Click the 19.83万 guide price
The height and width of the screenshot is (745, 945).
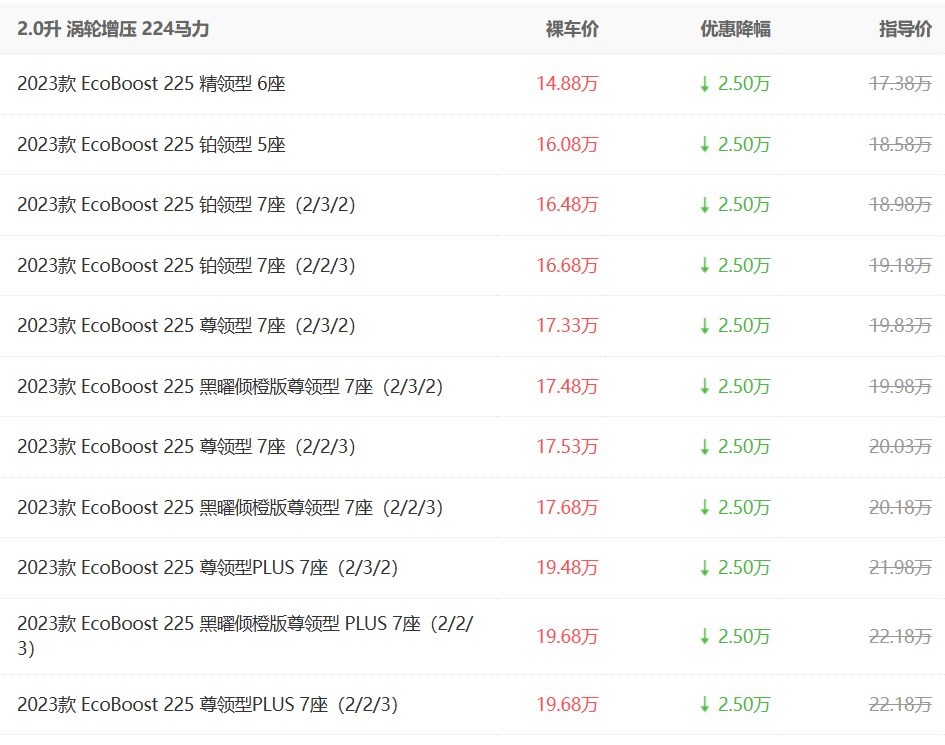tap(900, 325)
